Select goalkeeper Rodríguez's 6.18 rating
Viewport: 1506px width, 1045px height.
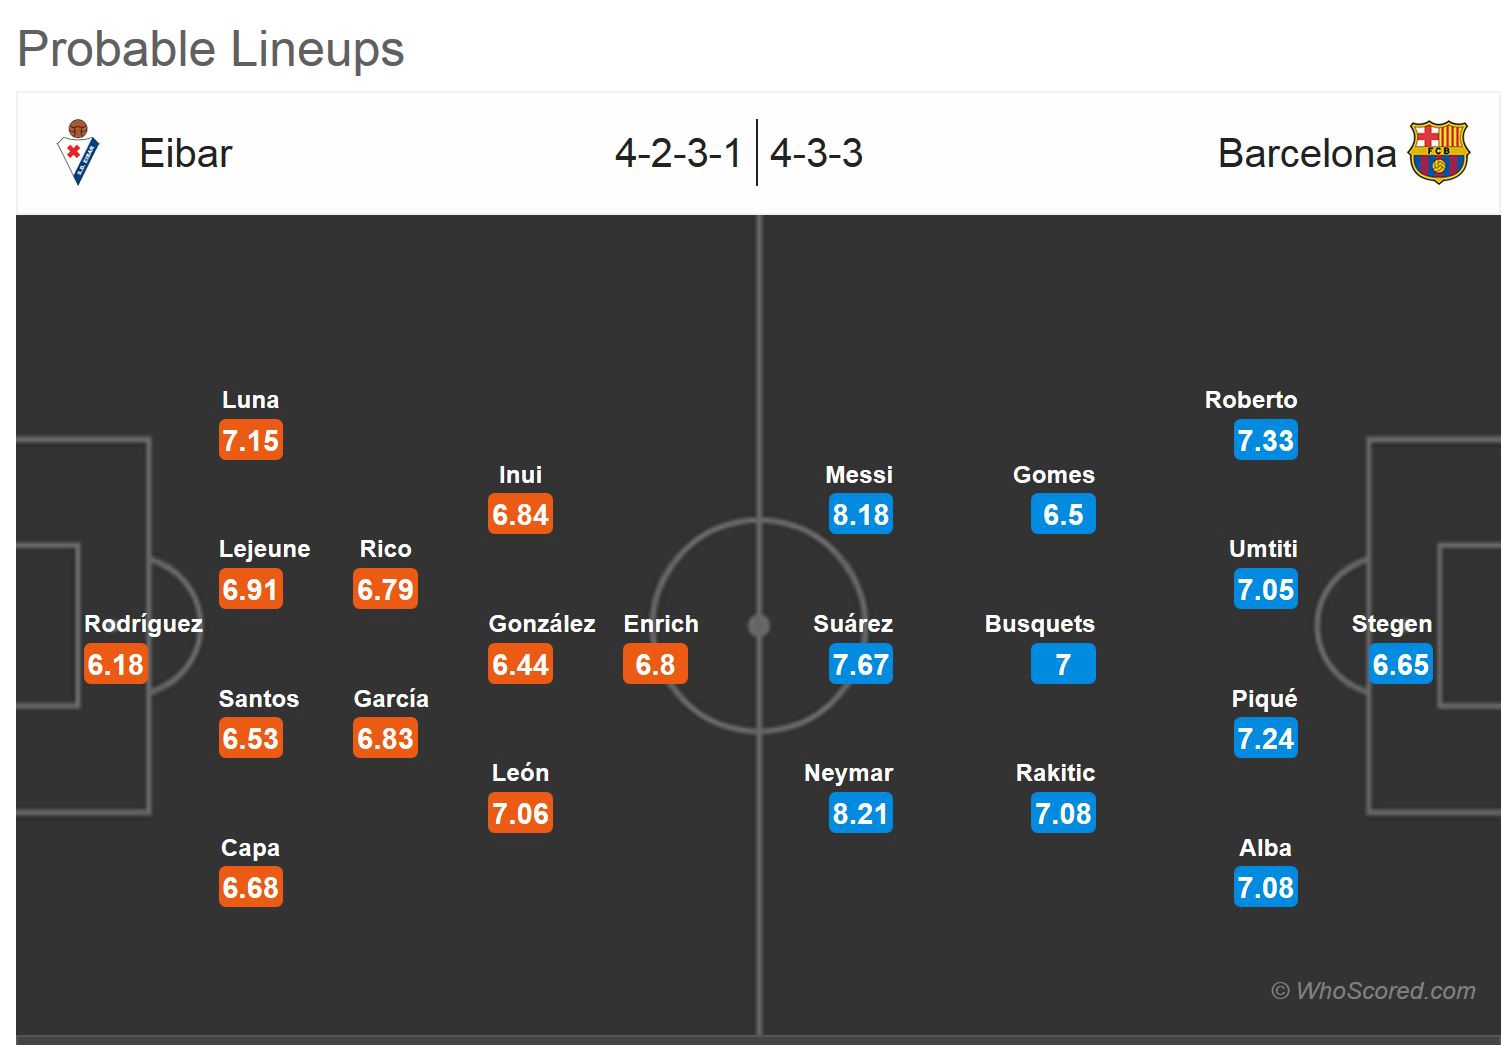coord(116,665)
